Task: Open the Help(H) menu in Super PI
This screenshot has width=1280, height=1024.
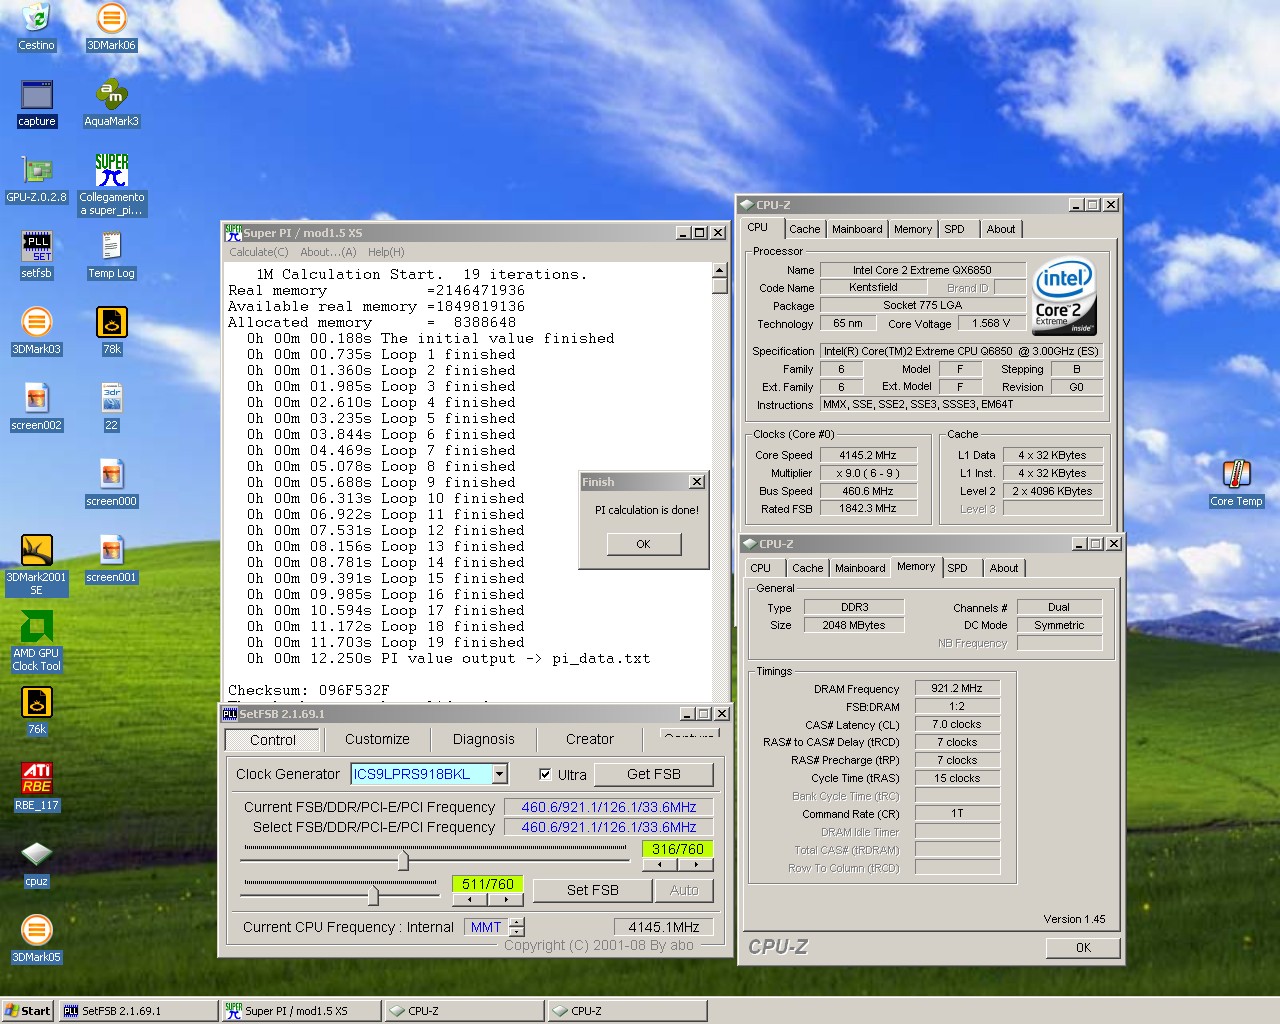Action: [386, 252]
